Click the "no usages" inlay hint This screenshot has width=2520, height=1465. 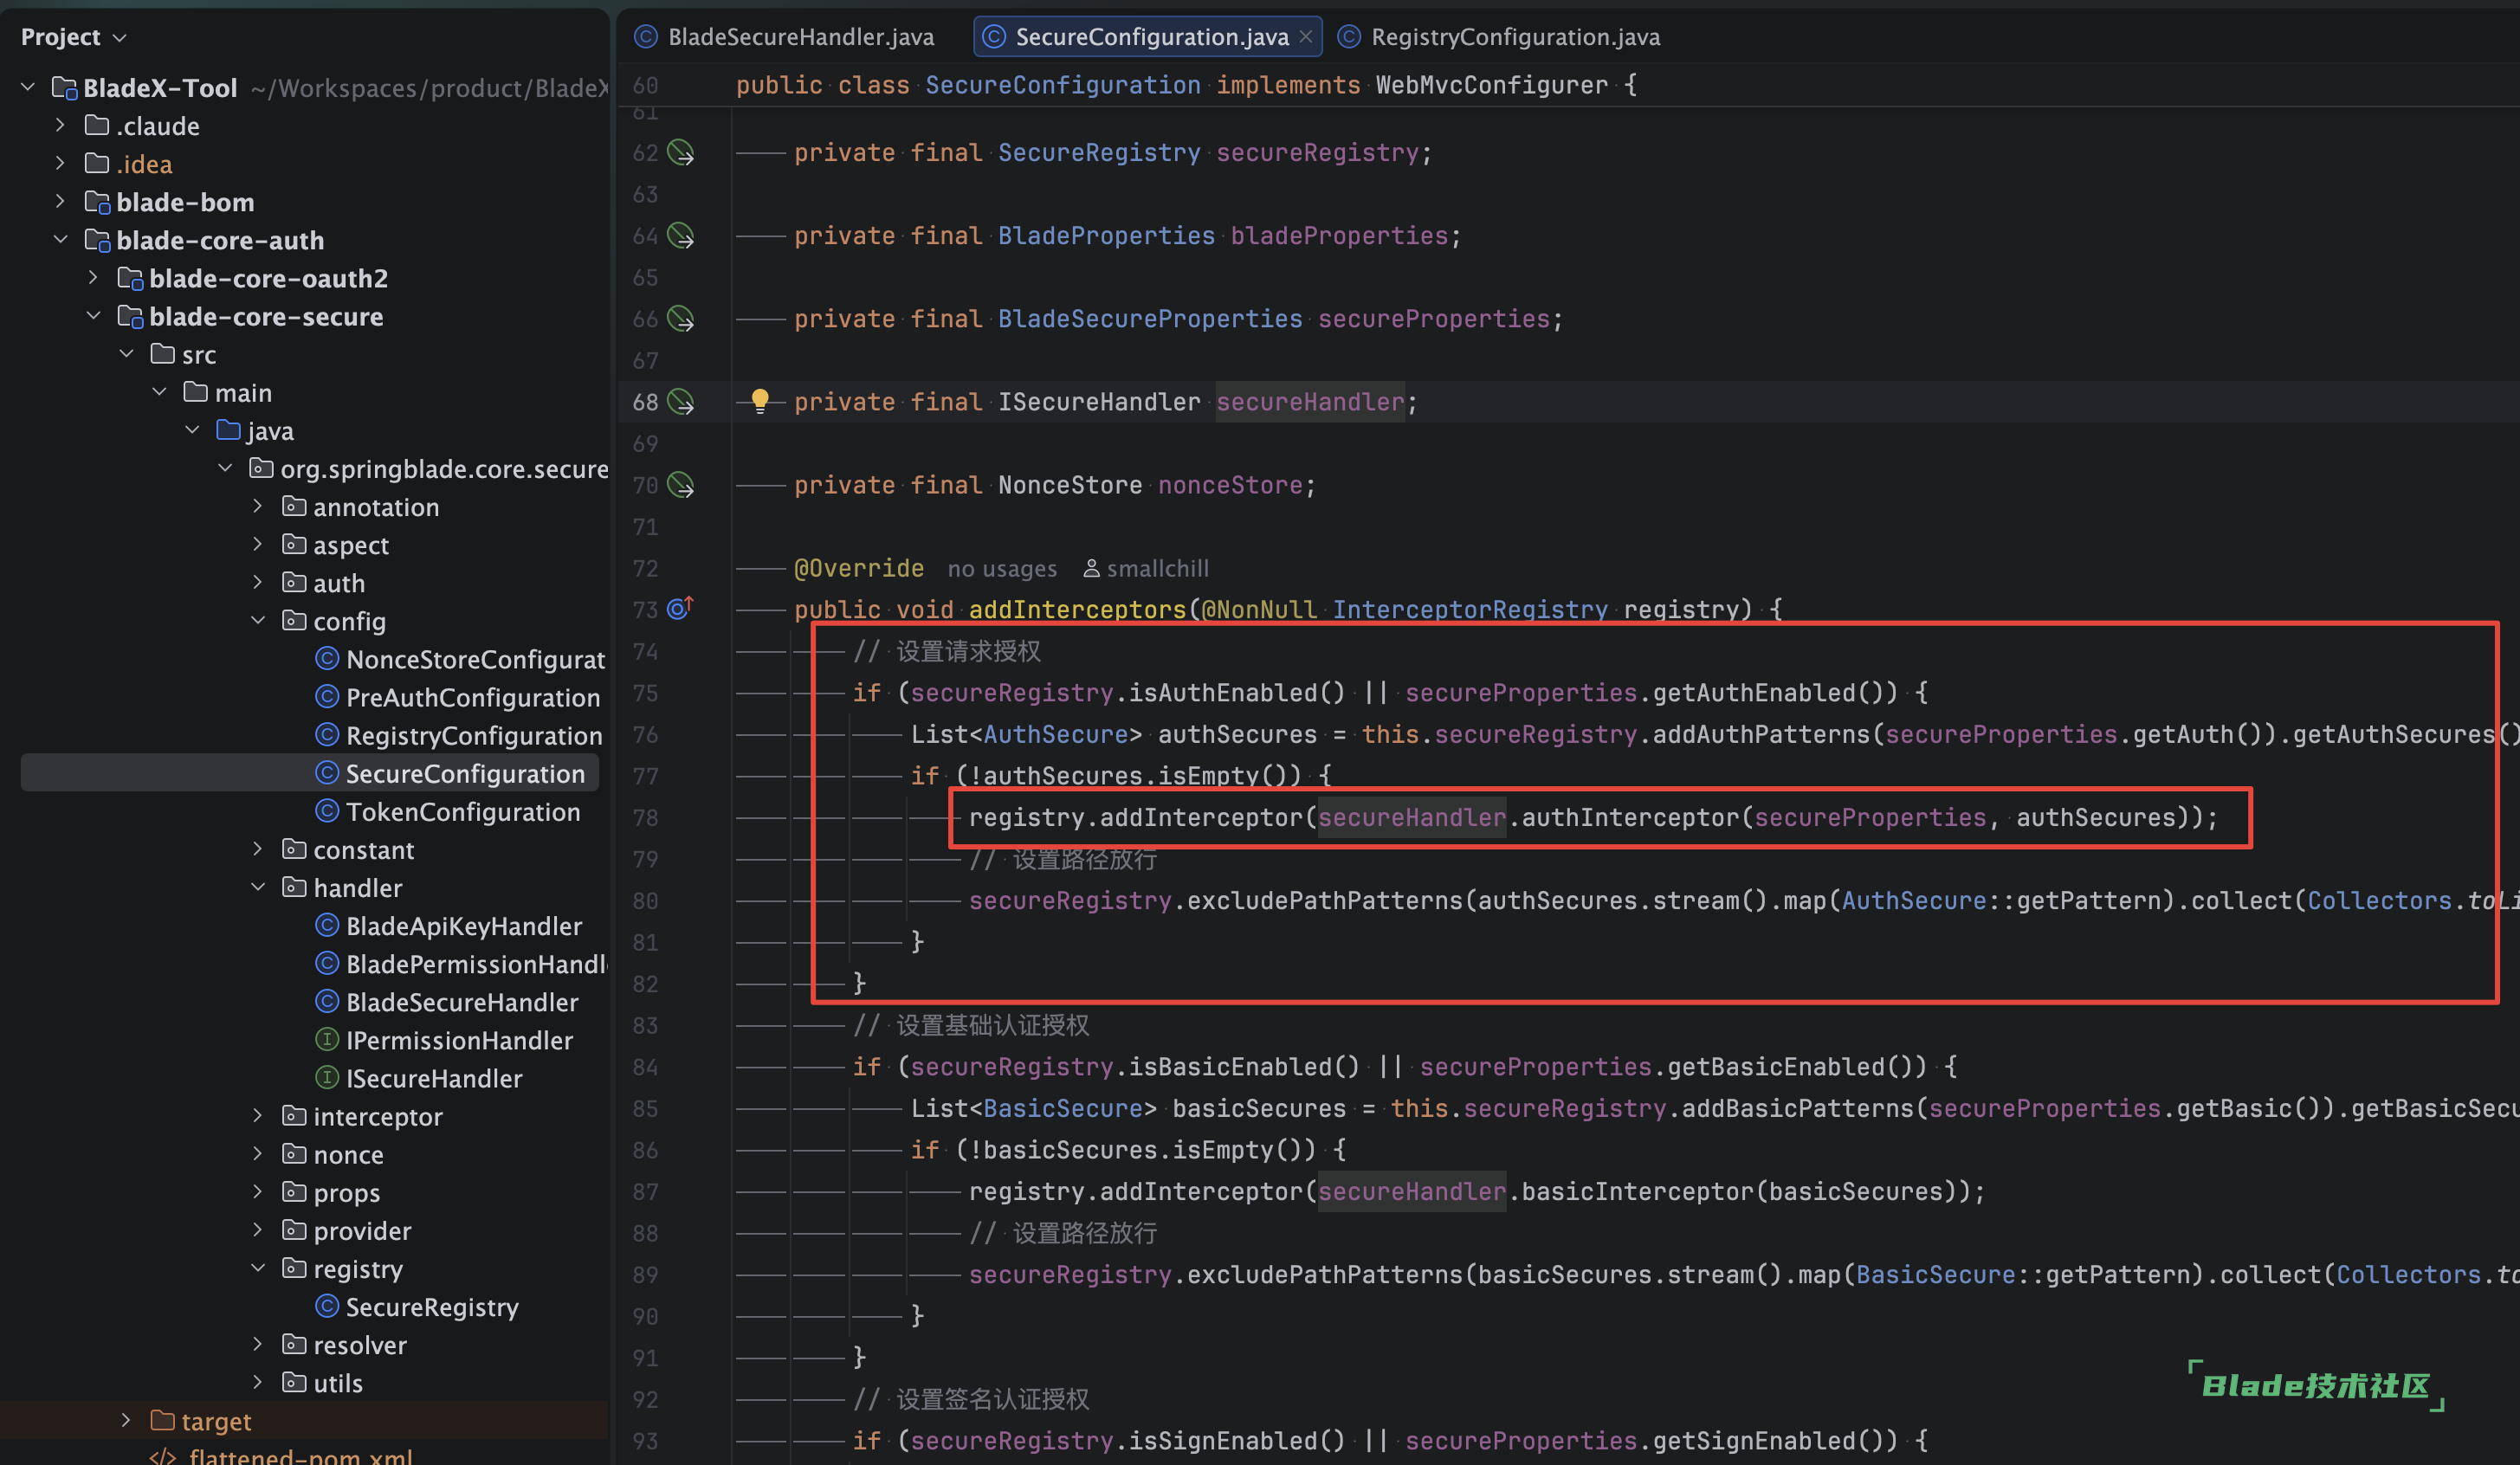tap(1001, 568)
